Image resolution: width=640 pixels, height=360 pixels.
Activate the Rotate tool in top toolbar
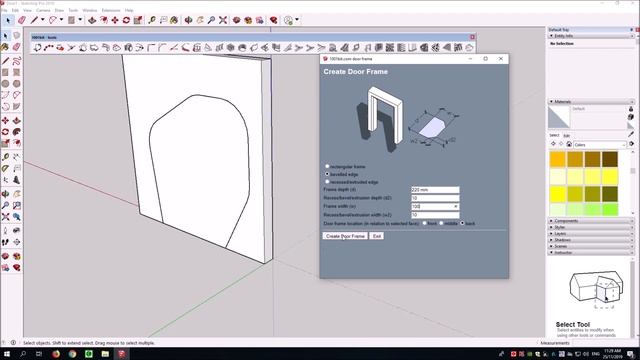[x=126, y=20]
